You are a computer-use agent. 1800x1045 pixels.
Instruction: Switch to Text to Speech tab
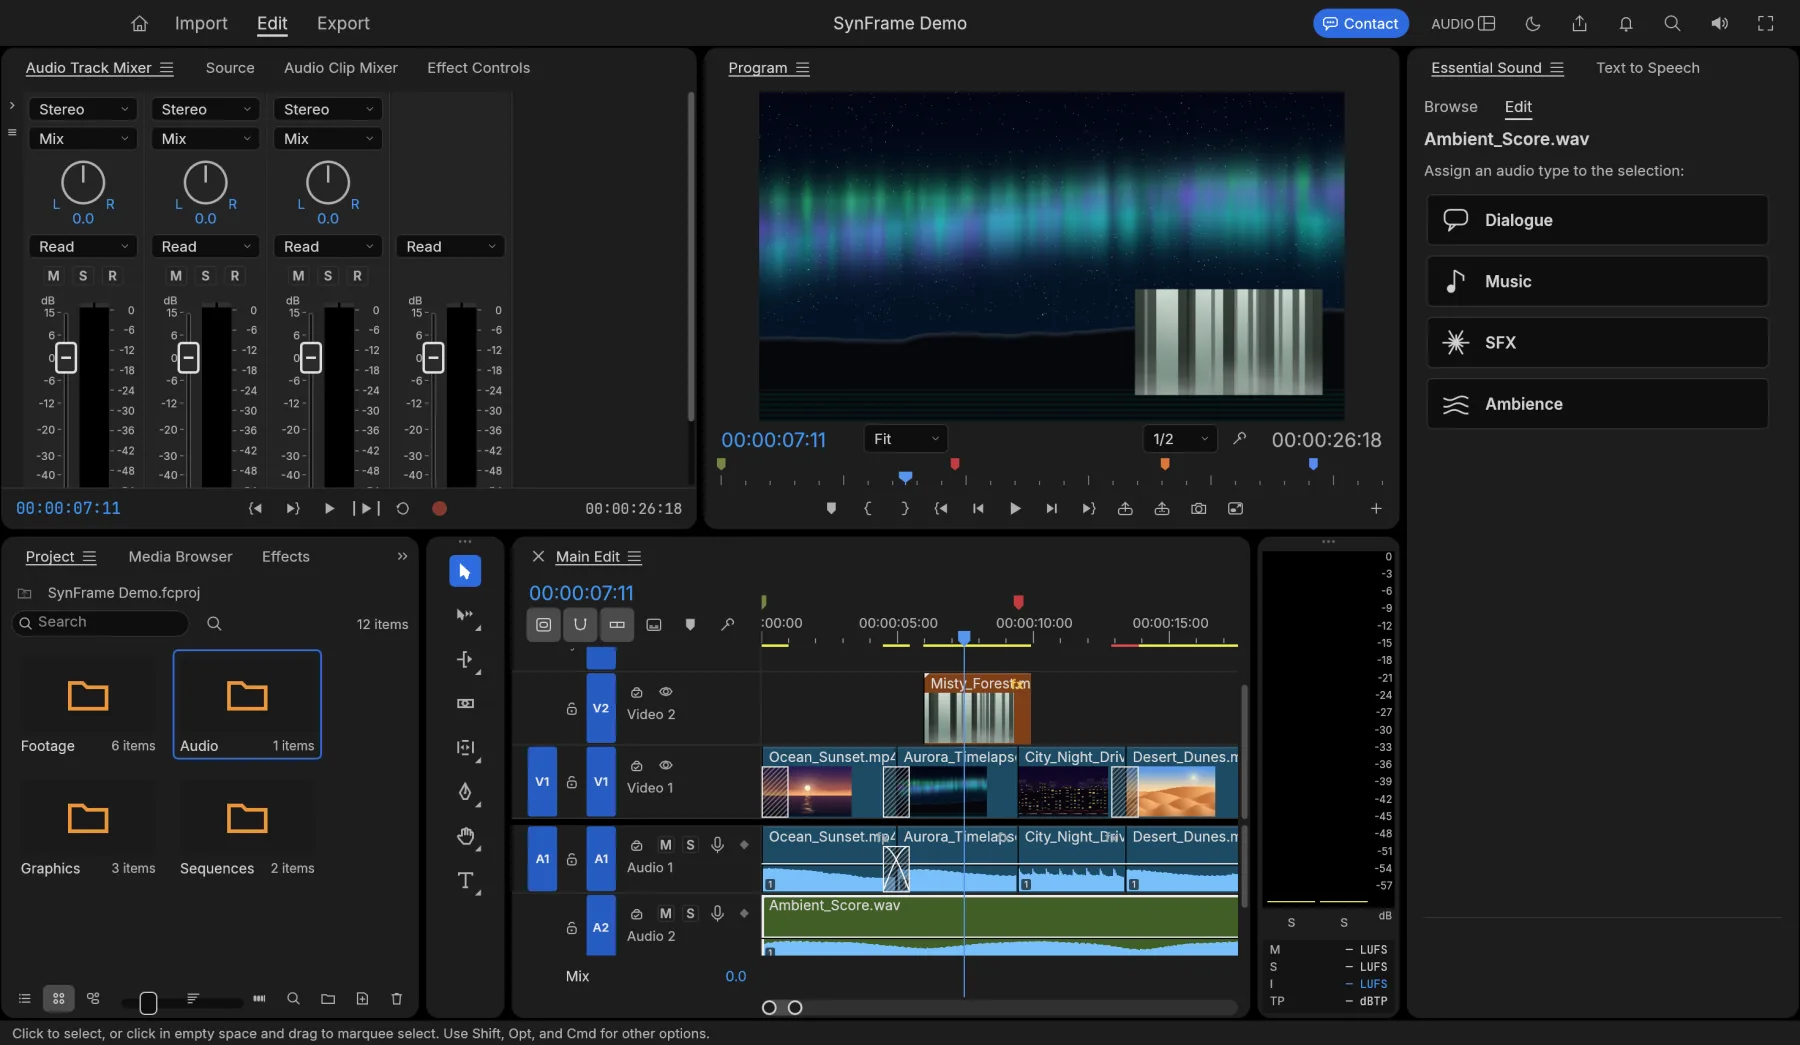click(x=1647, y=68)
